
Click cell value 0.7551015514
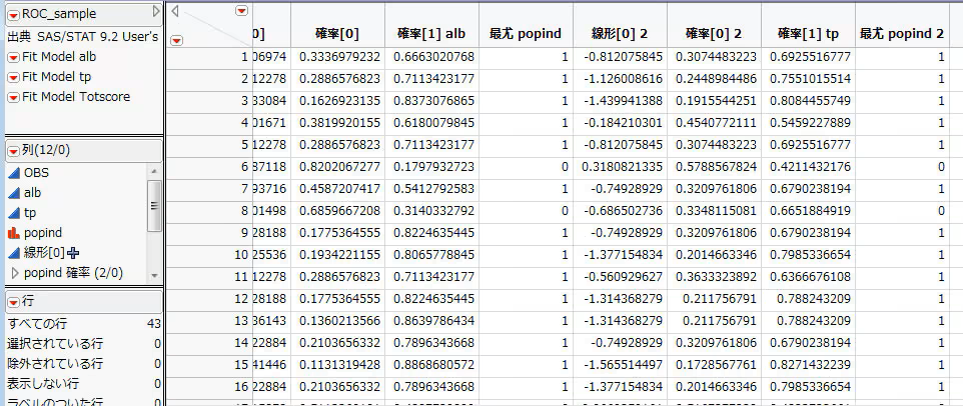pos(810,79)
